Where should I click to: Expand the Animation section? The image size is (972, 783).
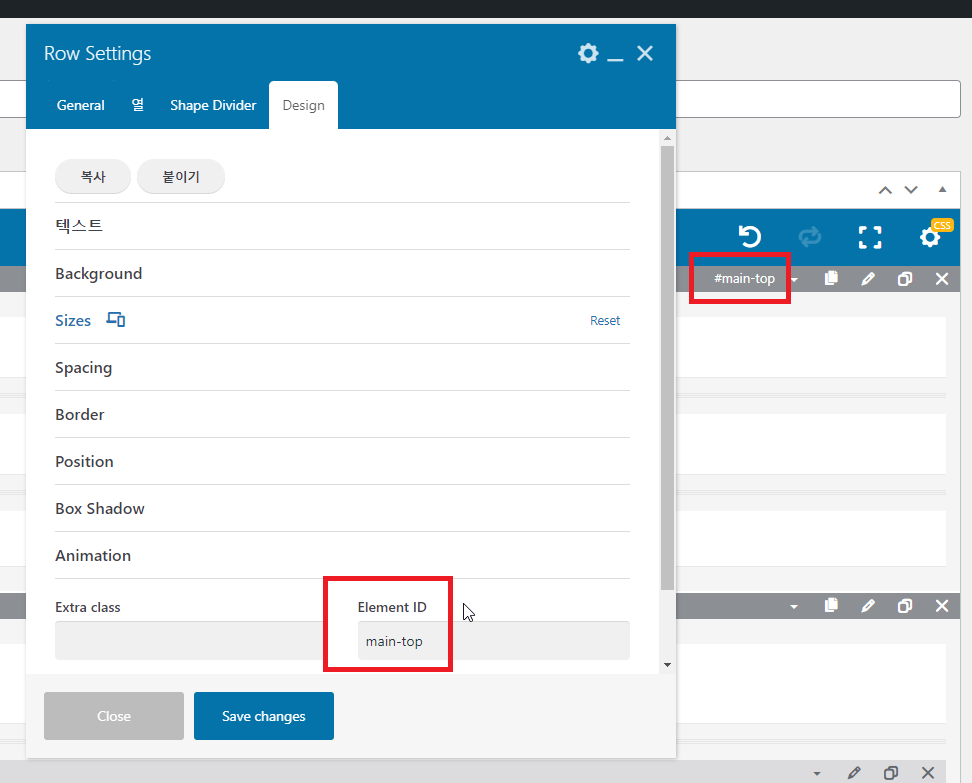(342, 555)
